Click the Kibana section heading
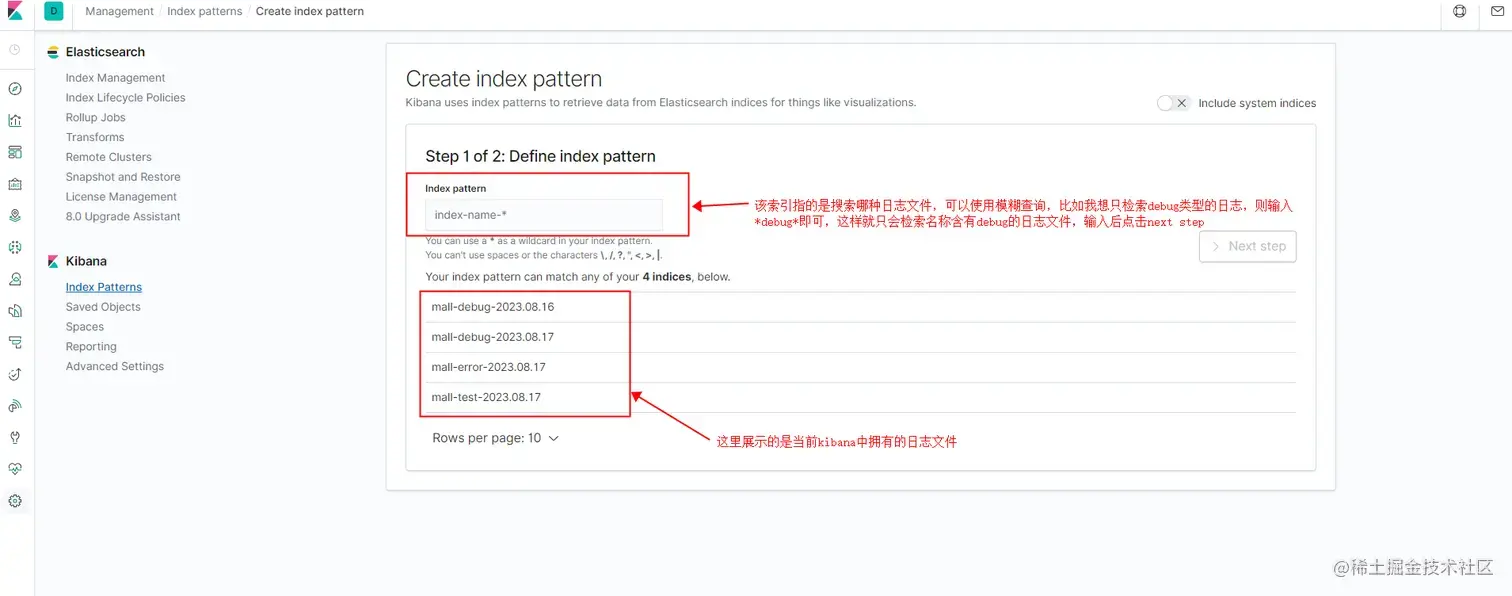Image resolution: width=1512 pixels, height=596 pixels. (x=86, y=261)
